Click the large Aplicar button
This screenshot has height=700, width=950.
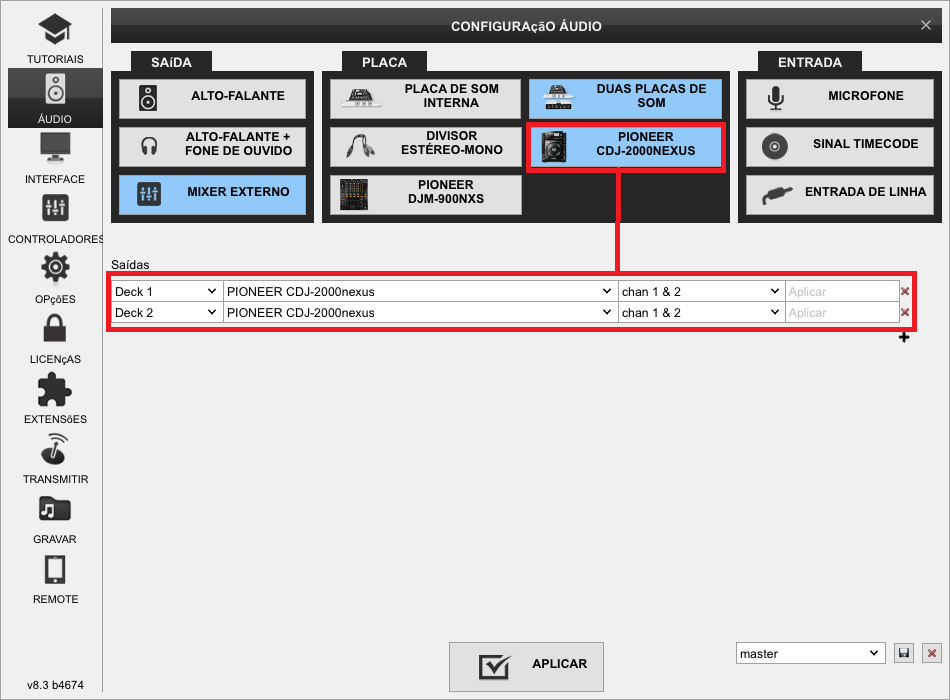[526, 667]
